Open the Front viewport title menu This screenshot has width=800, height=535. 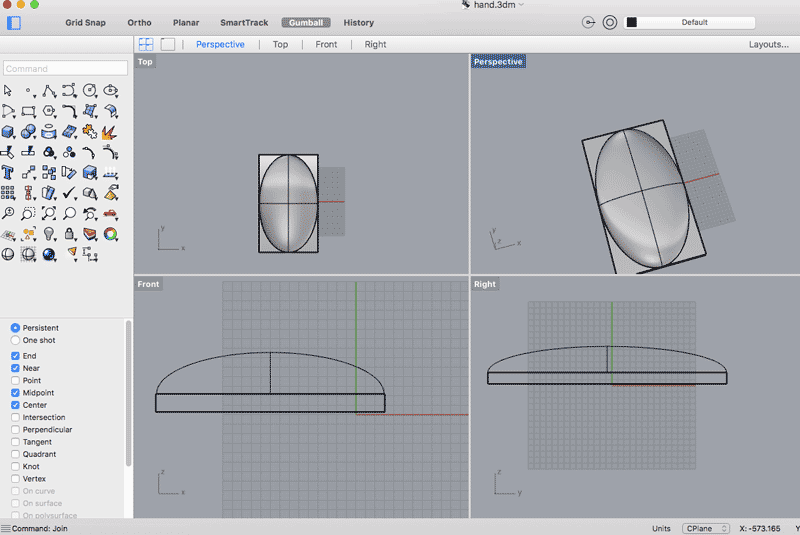click(148, 284)
